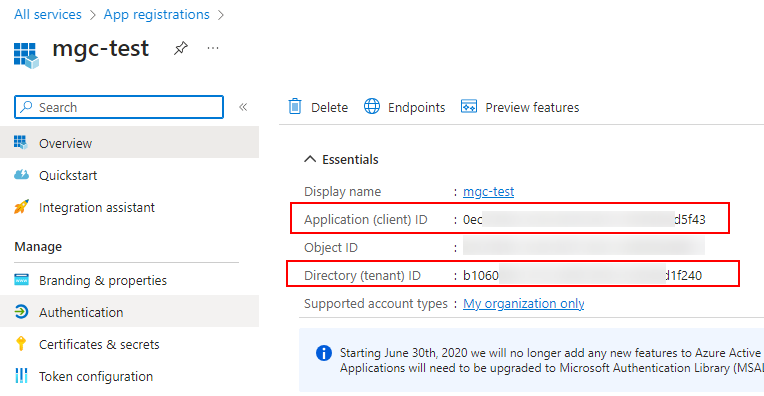
Task: Navigate to App registrations breadcrumb
Action: pos(156,15)
